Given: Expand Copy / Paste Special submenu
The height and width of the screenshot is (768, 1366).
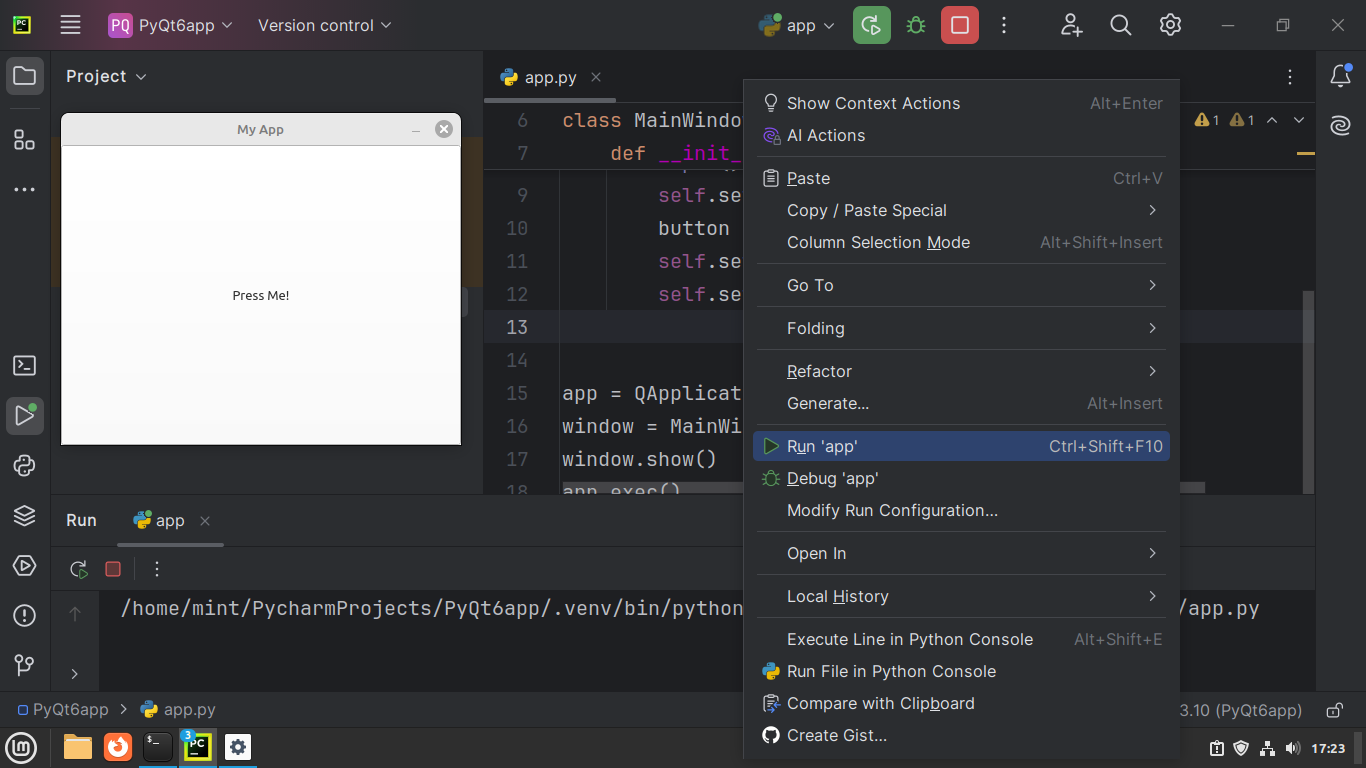Looking at the screenshot, I should point(961,210).
